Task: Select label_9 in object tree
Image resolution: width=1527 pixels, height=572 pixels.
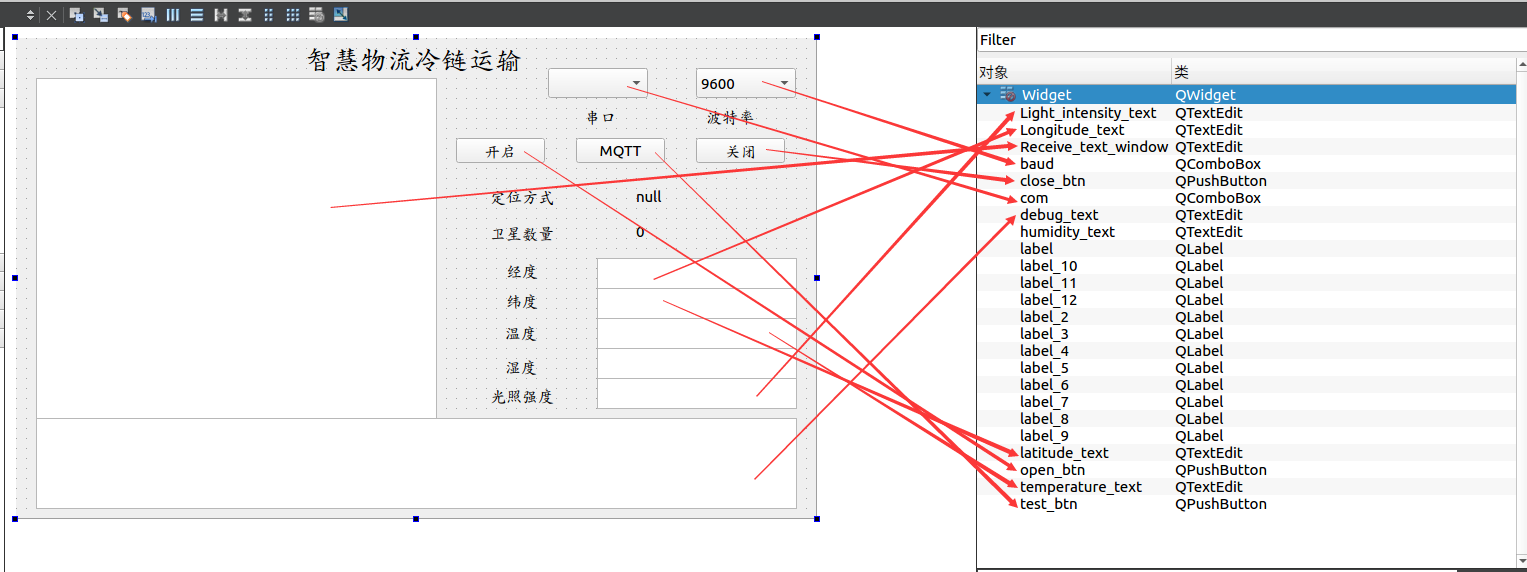Action: [x=1044, y=435]
